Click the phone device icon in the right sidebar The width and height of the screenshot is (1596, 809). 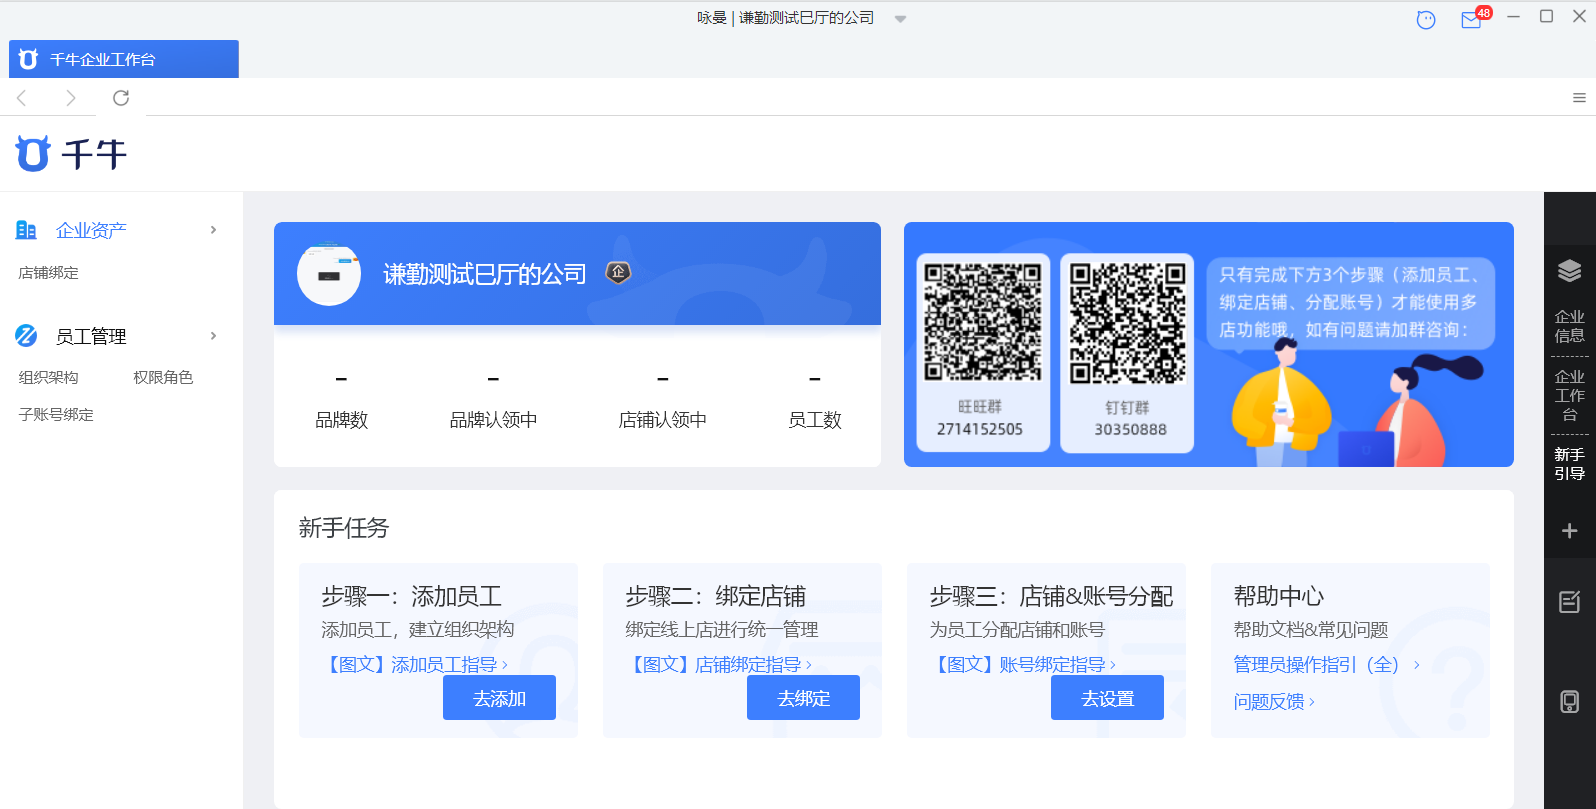point(1569,702)
